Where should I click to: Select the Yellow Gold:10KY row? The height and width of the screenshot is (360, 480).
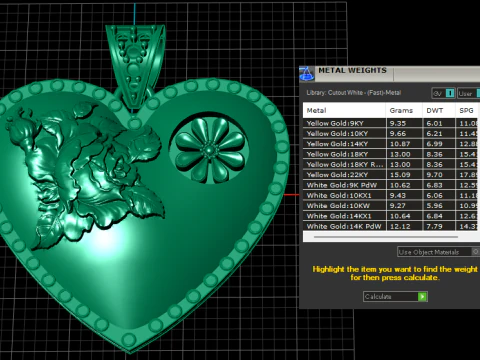391,134
